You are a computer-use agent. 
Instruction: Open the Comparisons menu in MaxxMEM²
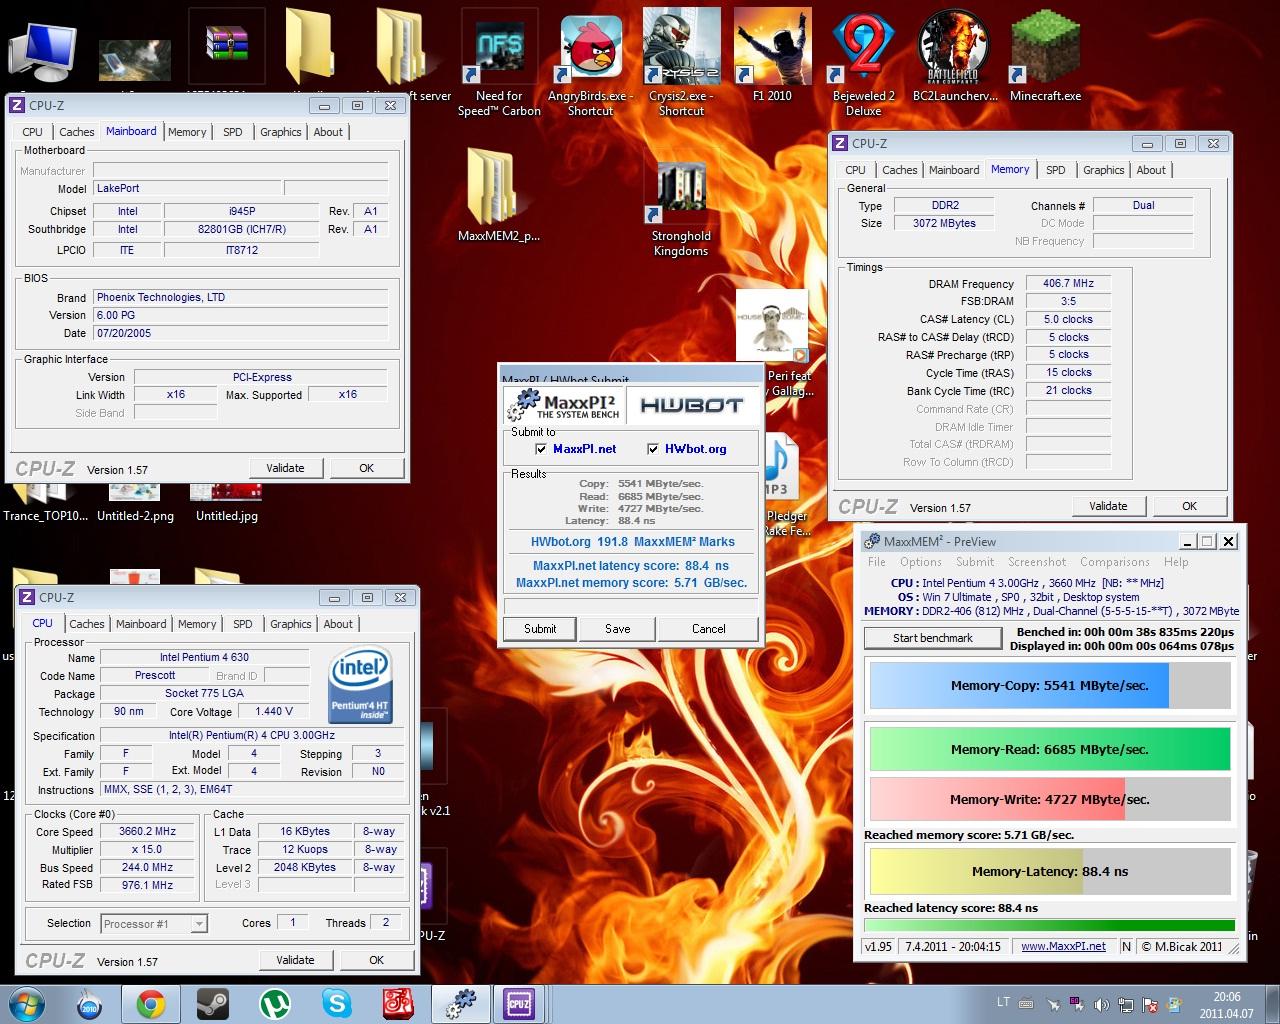(x=1115, y=562)
